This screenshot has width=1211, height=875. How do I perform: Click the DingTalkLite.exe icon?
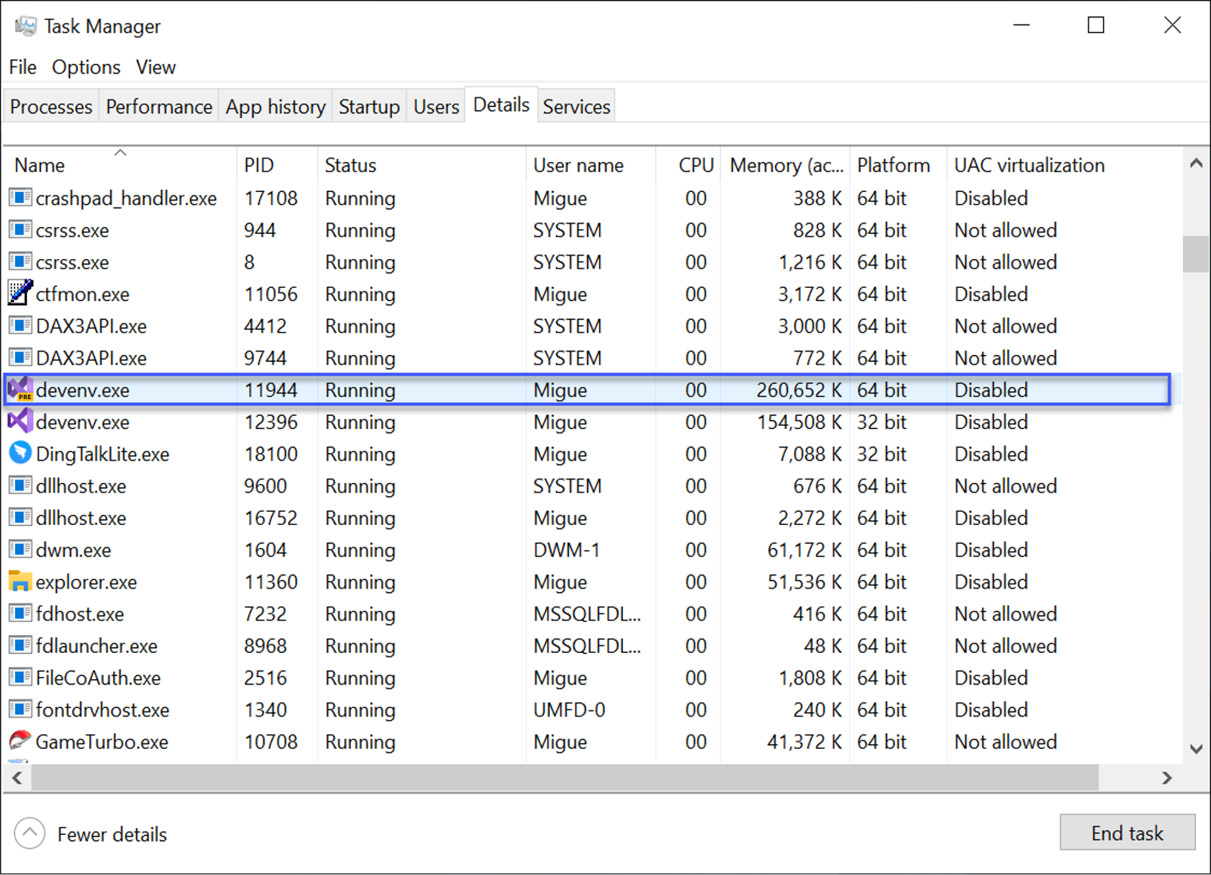(x=19, y=454)
